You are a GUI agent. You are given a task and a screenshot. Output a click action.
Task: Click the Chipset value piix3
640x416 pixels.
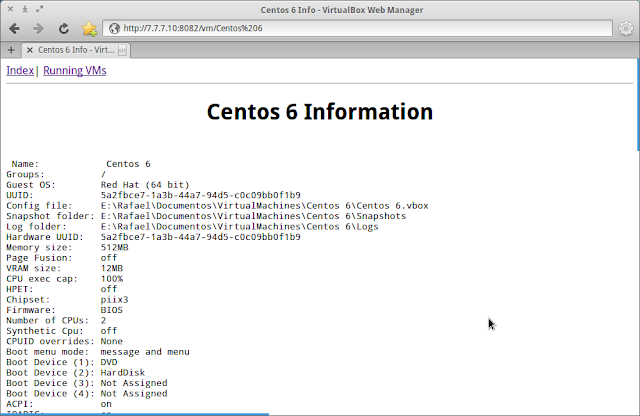(x=114, y=300)
